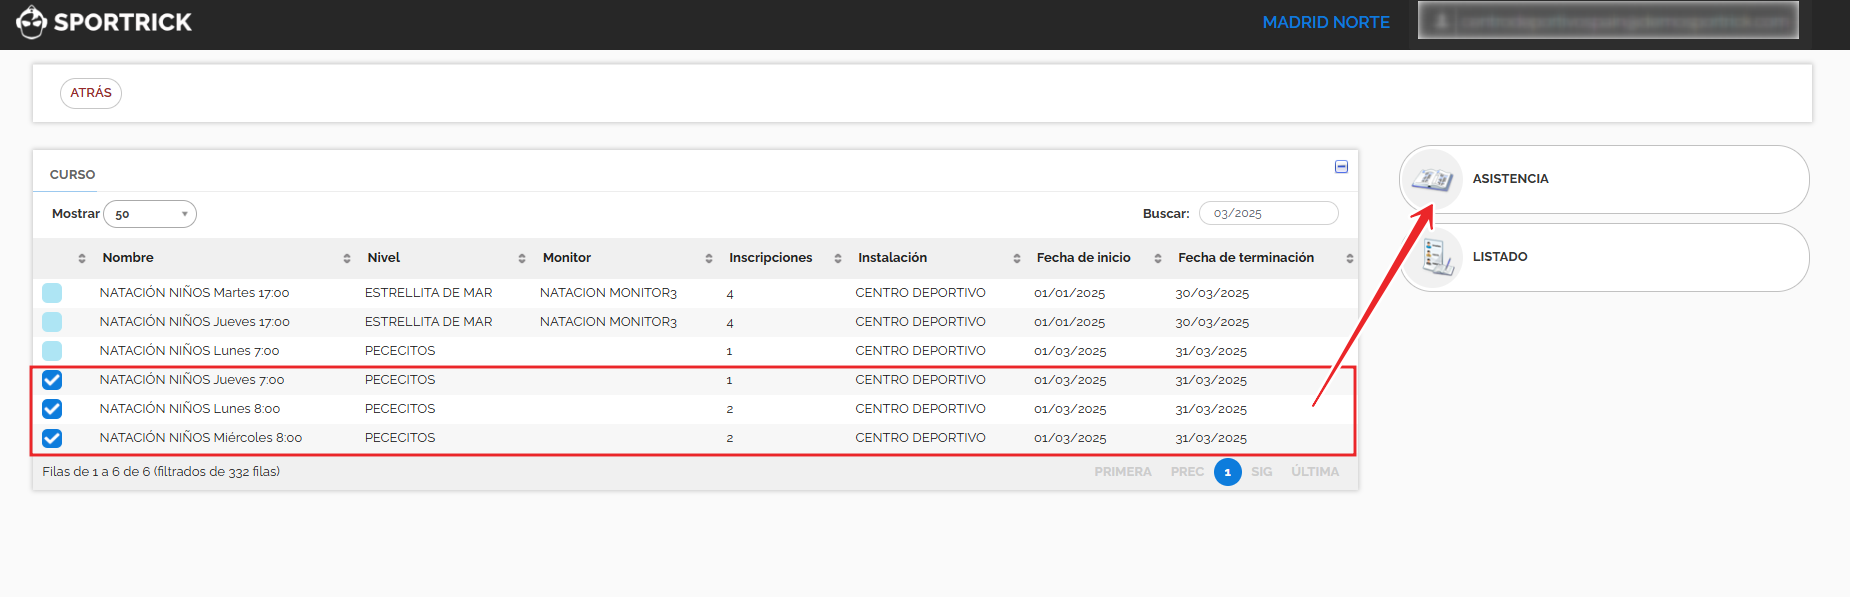Click name NATACIÓN NIÑOS Jueves 17:00
The image size is (1850, 597).
click(194, 322)
